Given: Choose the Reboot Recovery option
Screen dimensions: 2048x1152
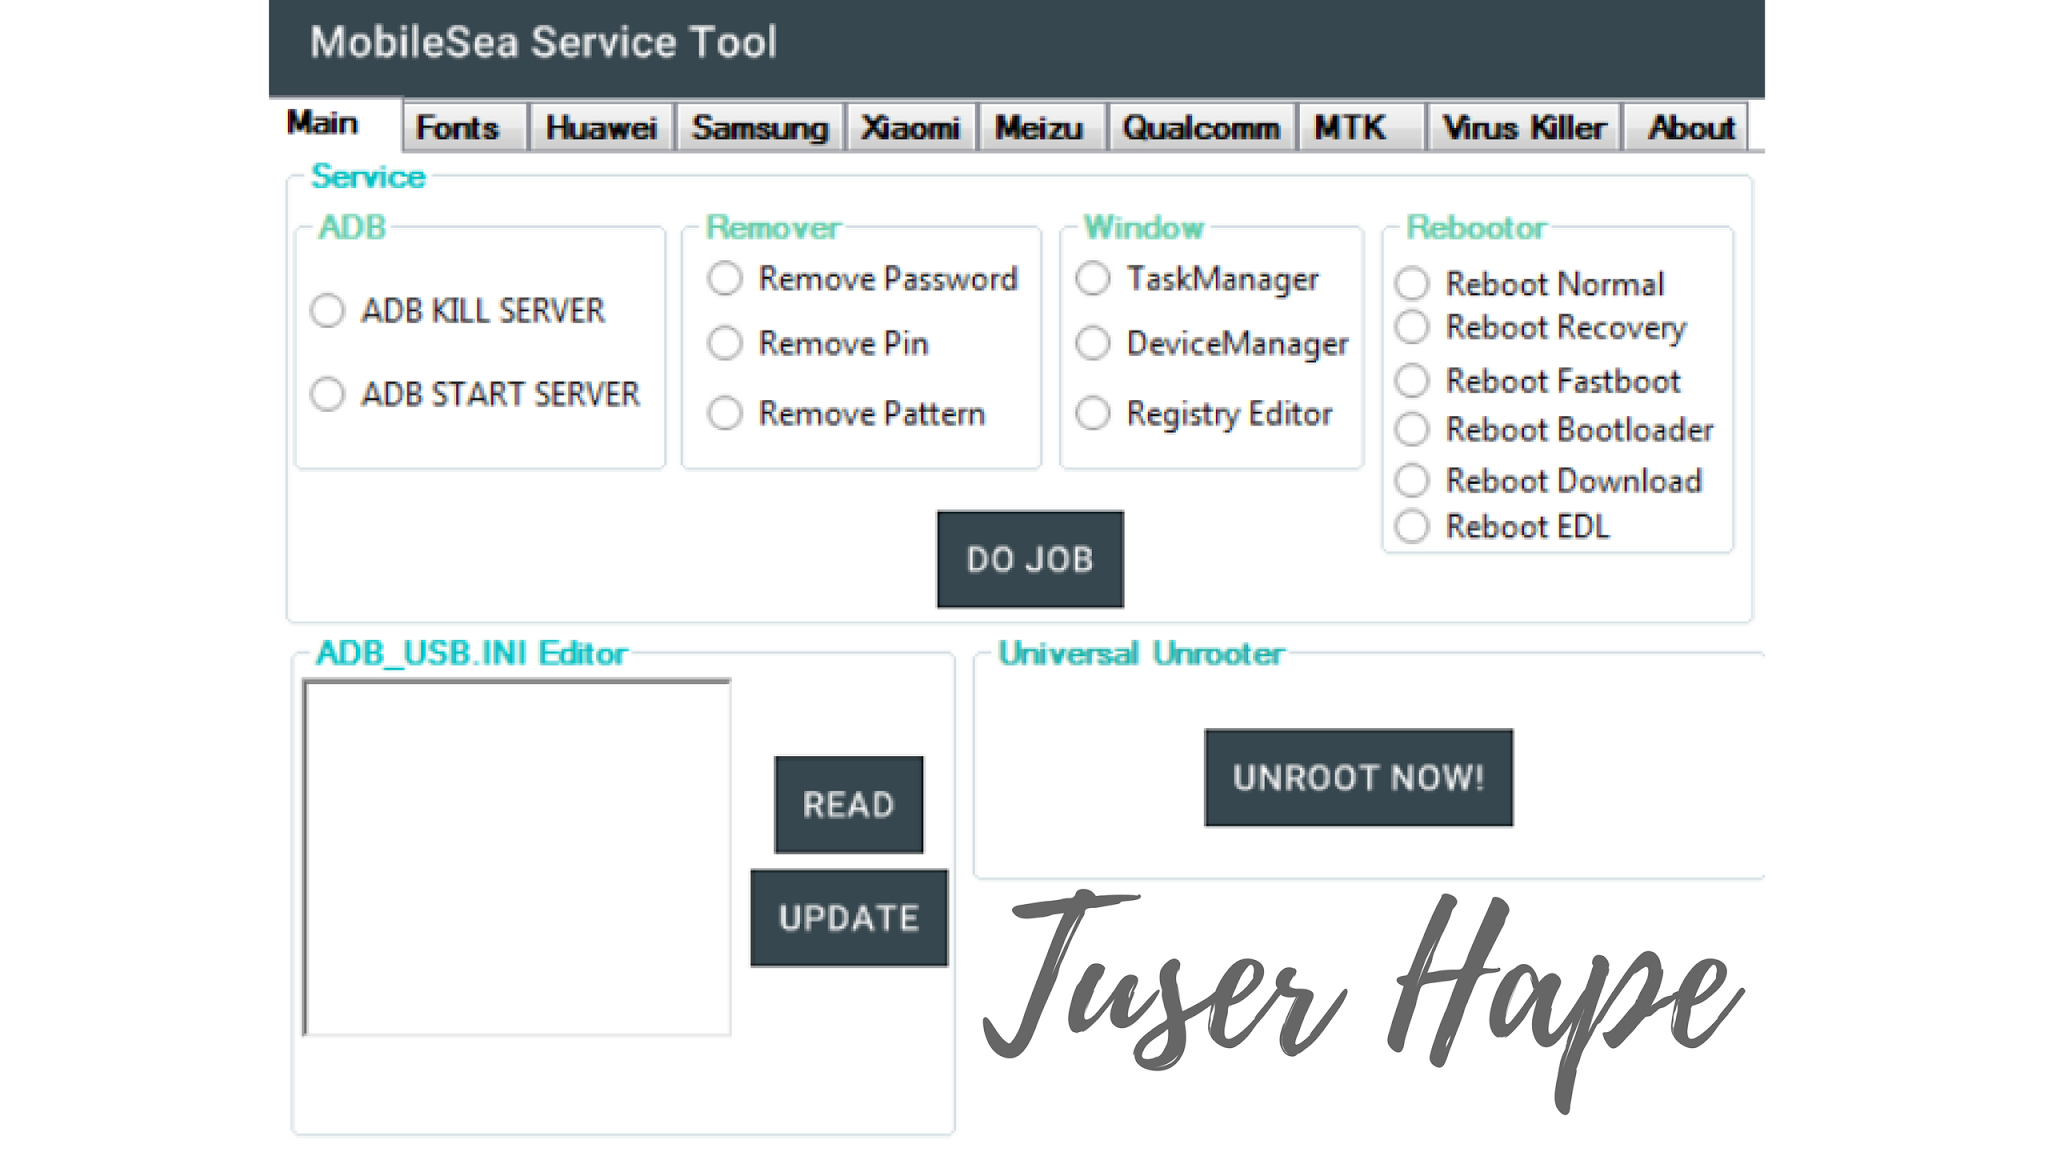Looking at the screenshot, I should point(1412,327).
